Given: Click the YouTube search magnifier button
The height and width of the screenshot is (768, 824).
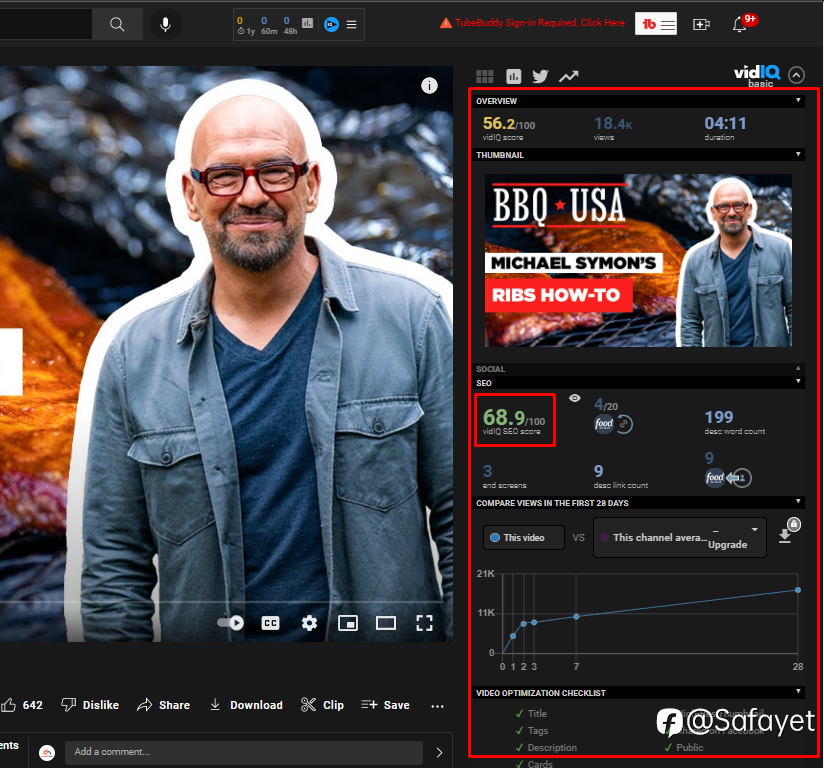Looking at the screenshot, I should click(x=117, y=24).
